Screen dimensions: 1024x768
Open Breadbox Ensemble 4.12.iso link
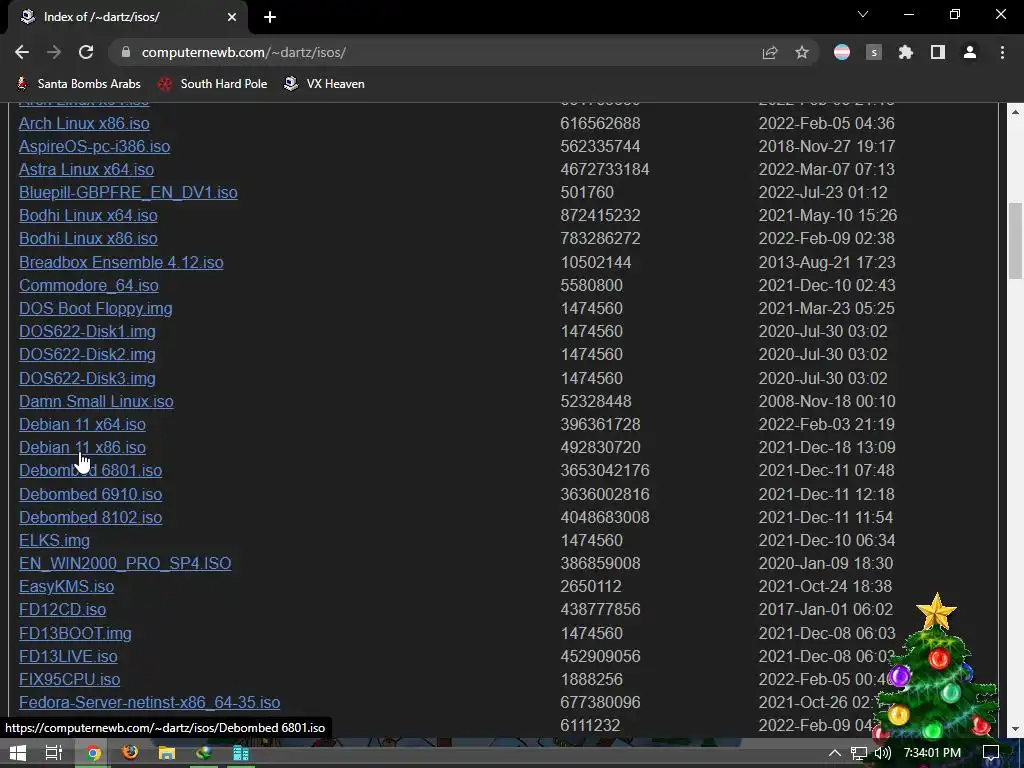(x=121, y=263)
